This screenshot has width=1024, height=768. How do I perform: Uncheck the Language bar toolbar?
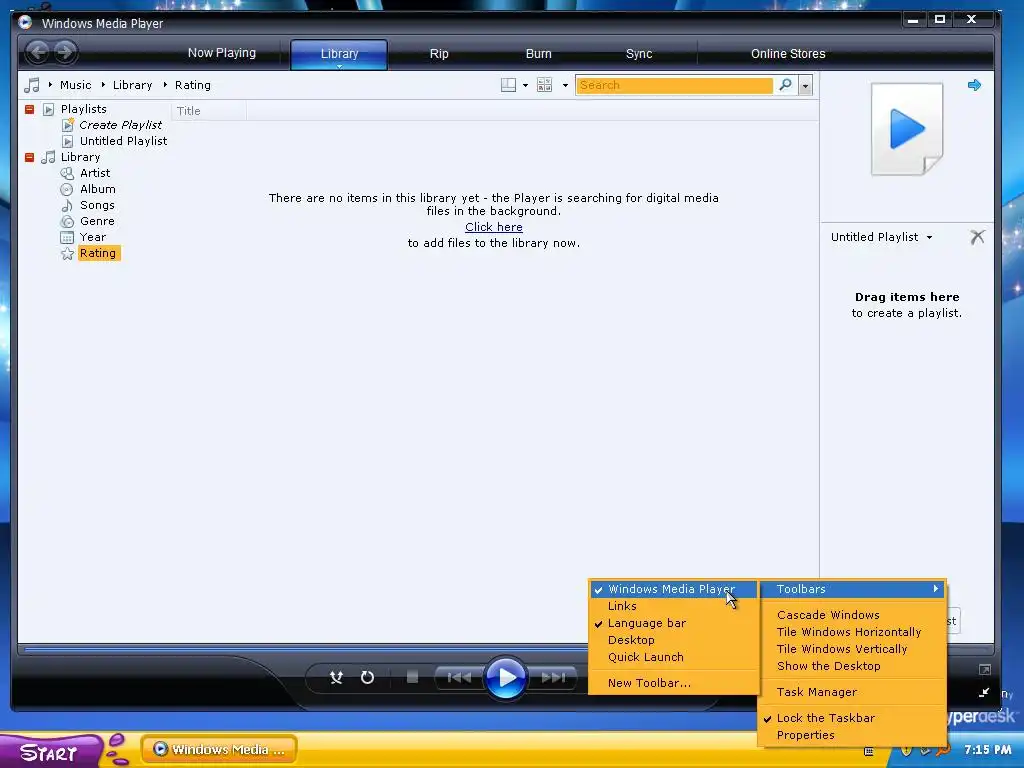(673, 623)
